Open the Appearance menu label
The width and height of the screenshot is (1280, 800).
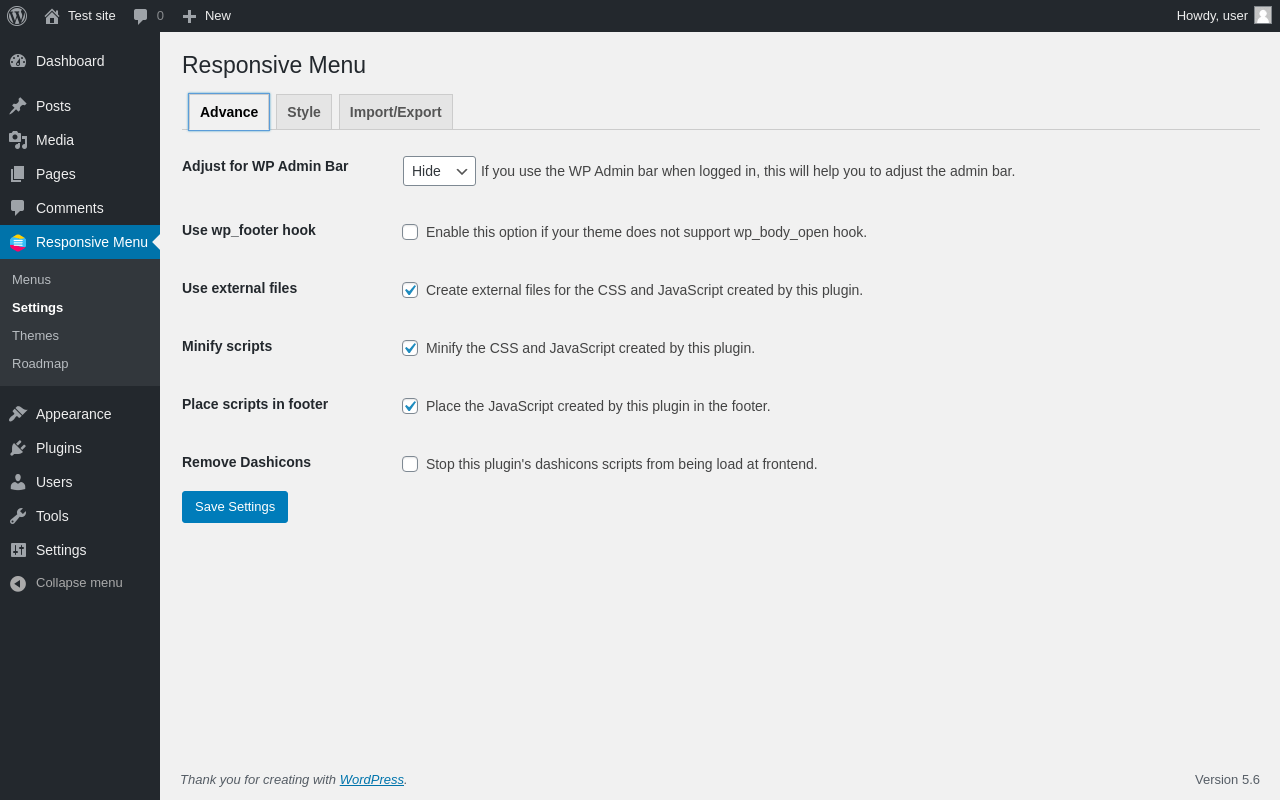tap(74, 414)
